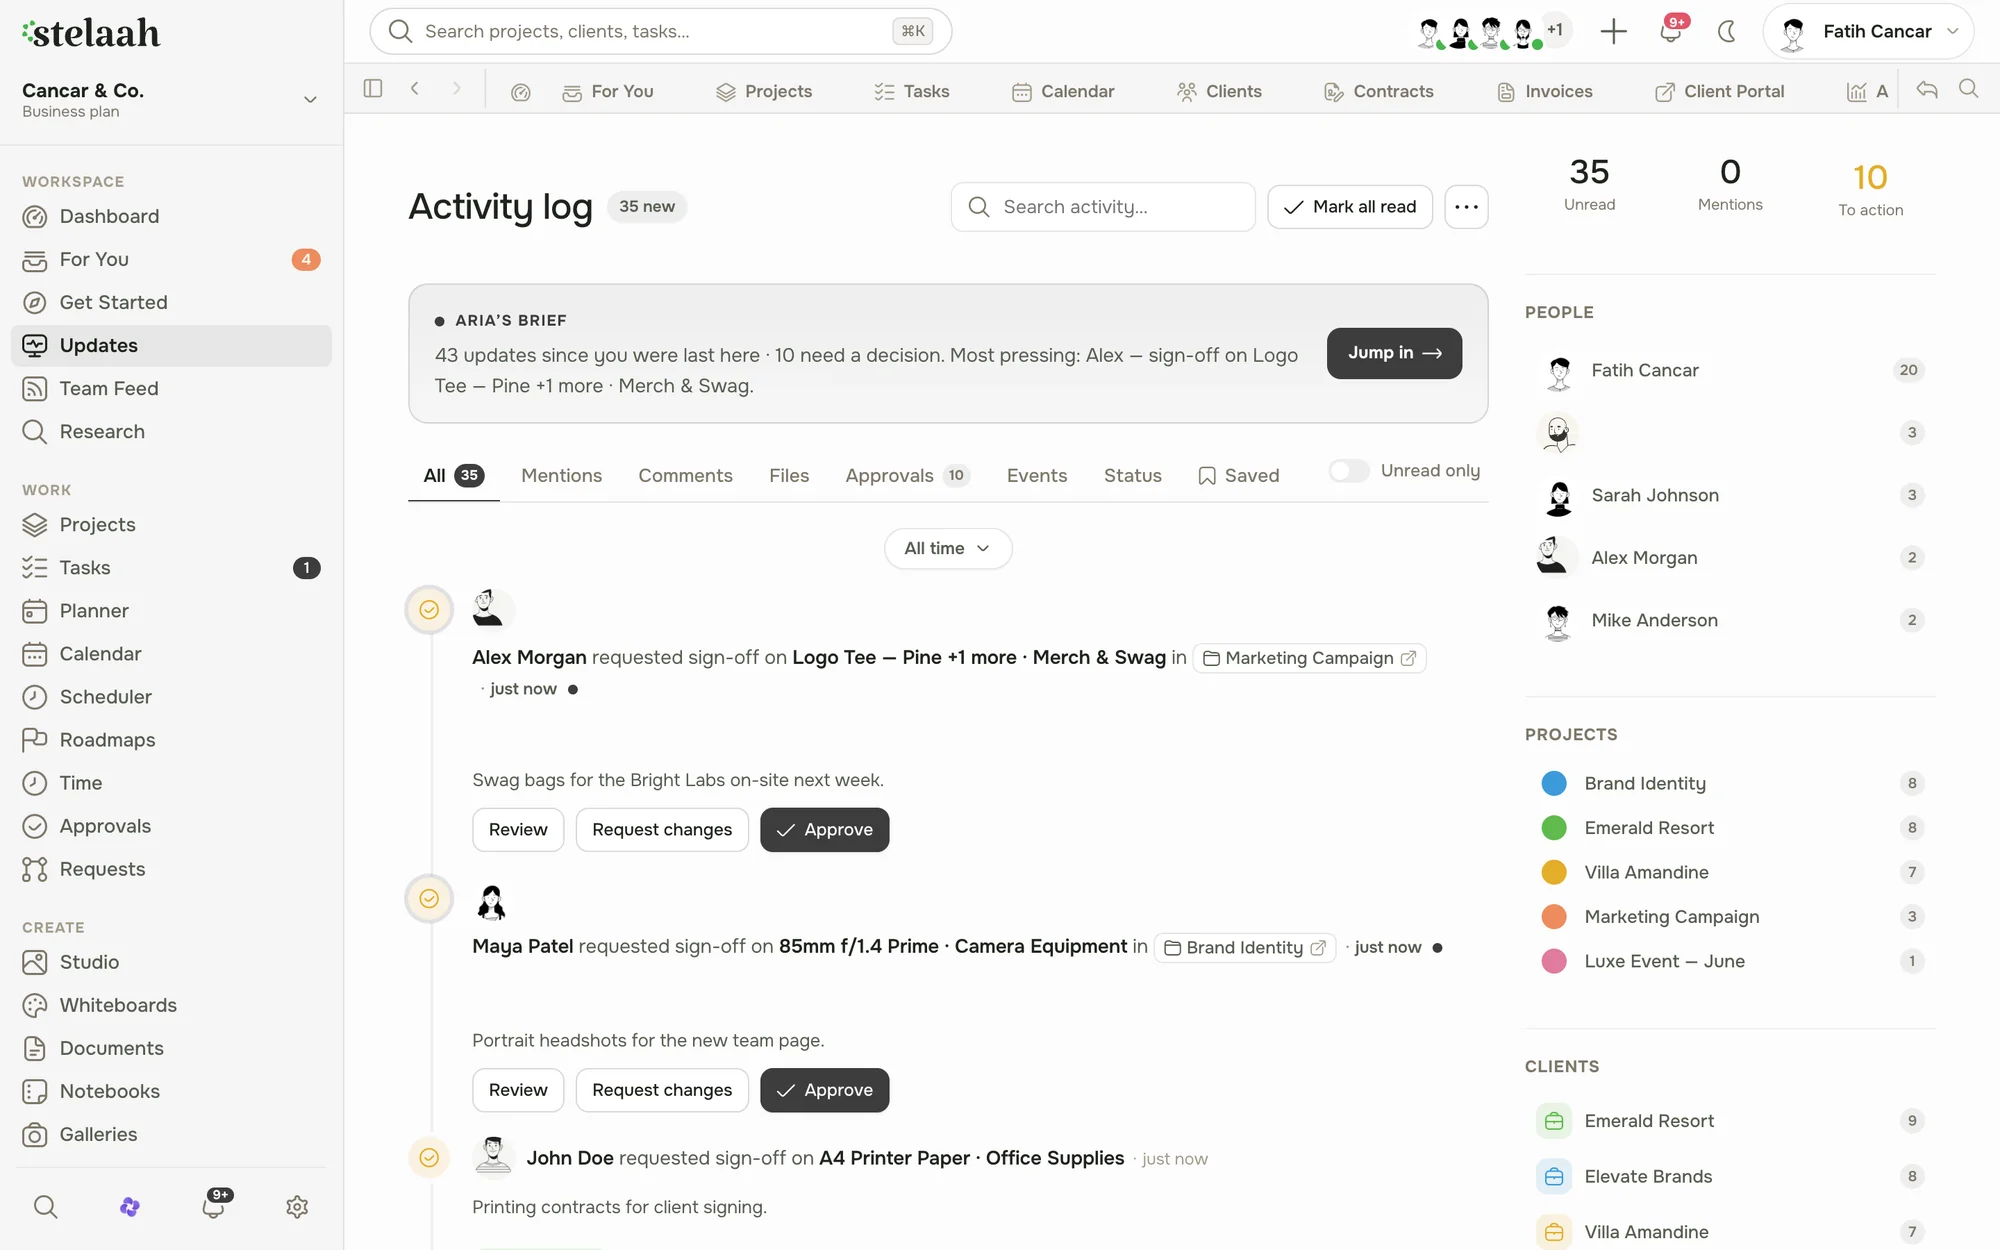
Task: Switch to the Comments tab
Action: coord(685,475)
